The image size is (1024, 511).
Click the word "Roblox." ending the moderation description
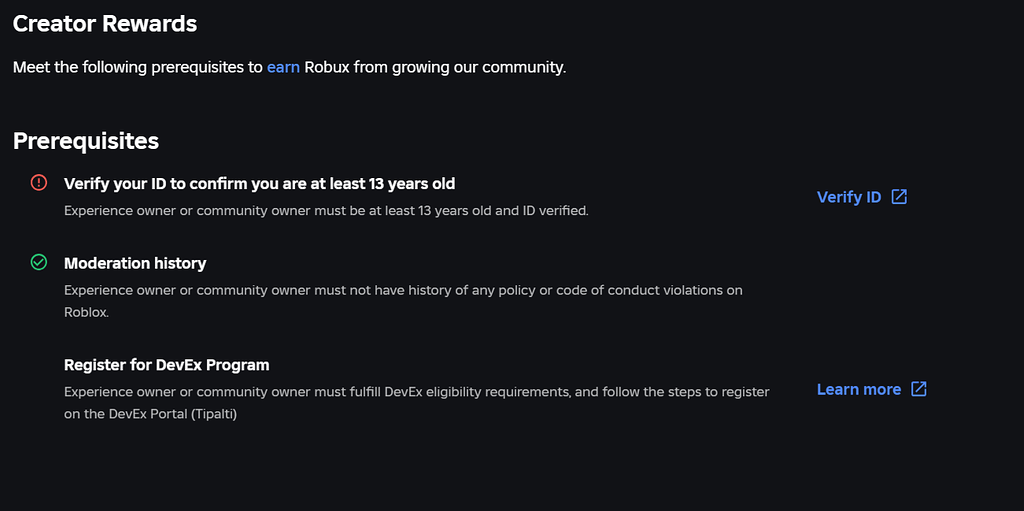pyautogui.click(x=86, y=312)
